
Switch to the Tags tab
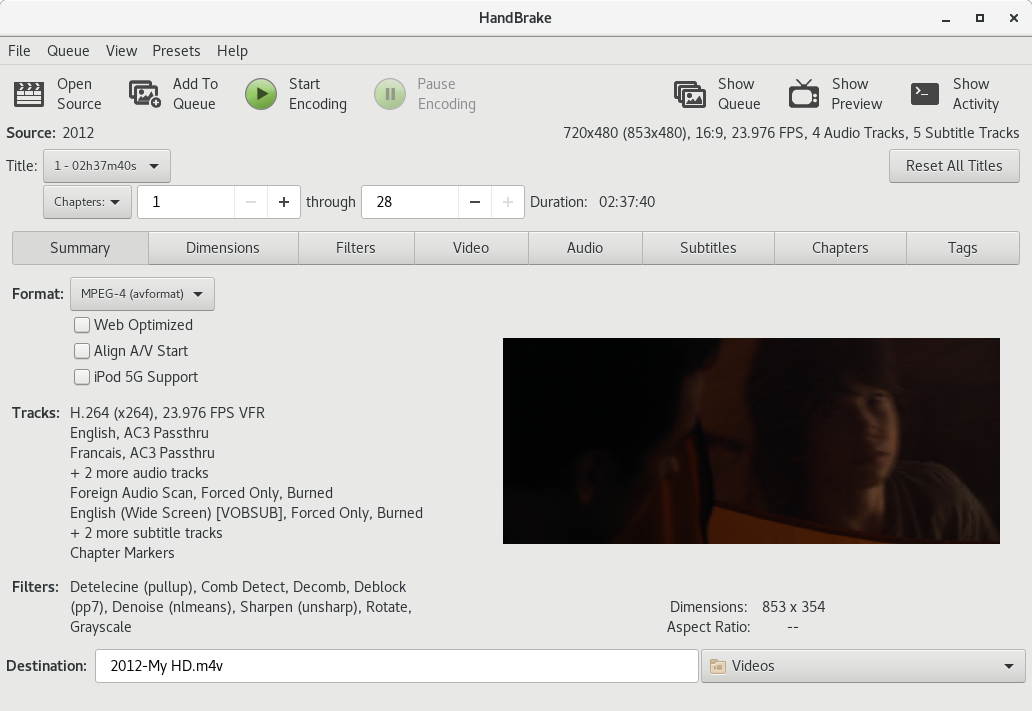[x=963, y=248]
